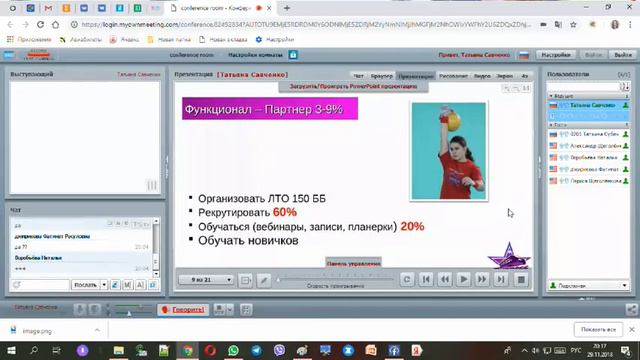Click the 'A' font icon in chat toolbar
Image resolution: width=640 pixels, height=360 pixels.
(x=140, y=284)
